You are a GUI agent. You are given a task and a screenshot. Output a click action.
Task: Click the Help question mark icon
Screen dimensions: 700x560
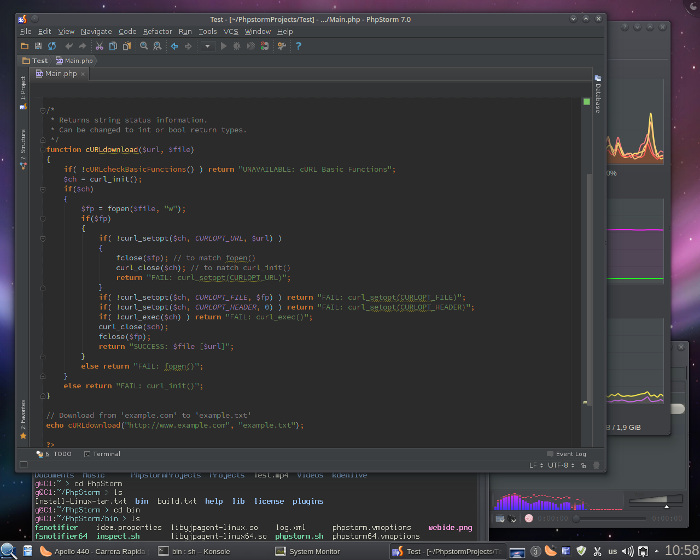[x=299, y=46]
